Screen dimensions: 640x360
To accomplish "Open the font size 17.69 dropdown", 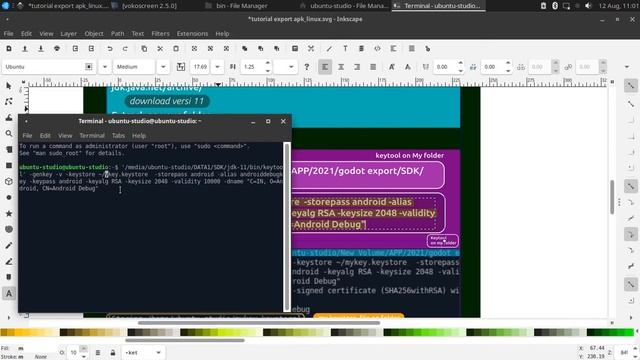I will click(x=218, y=67).
